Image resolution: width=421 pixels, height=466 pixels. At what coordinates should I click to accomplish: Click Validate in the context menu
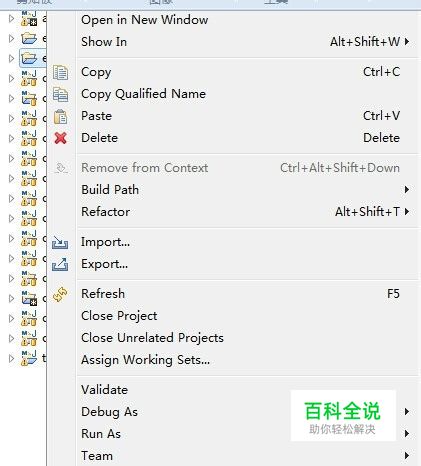104,390
